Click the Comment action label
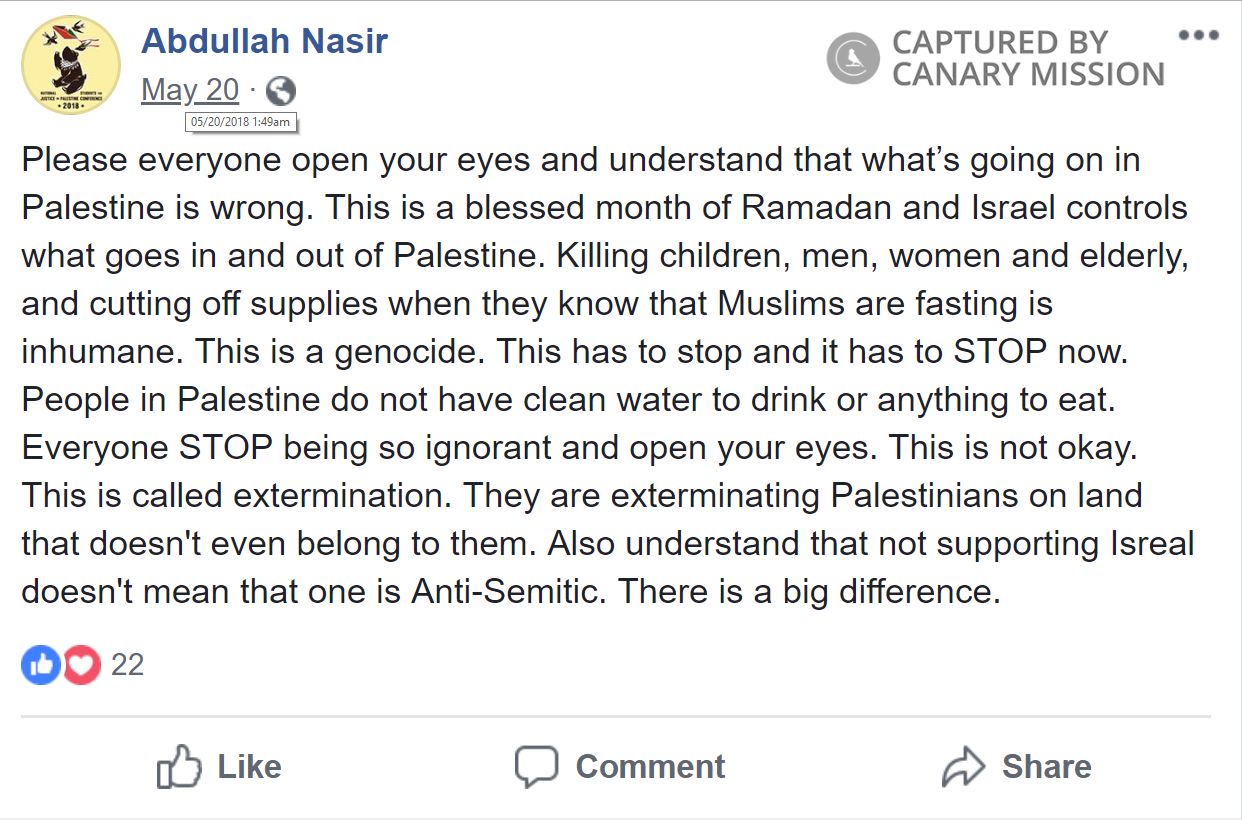The width and height of the screenshot is (1242, 820). [650, 766]
